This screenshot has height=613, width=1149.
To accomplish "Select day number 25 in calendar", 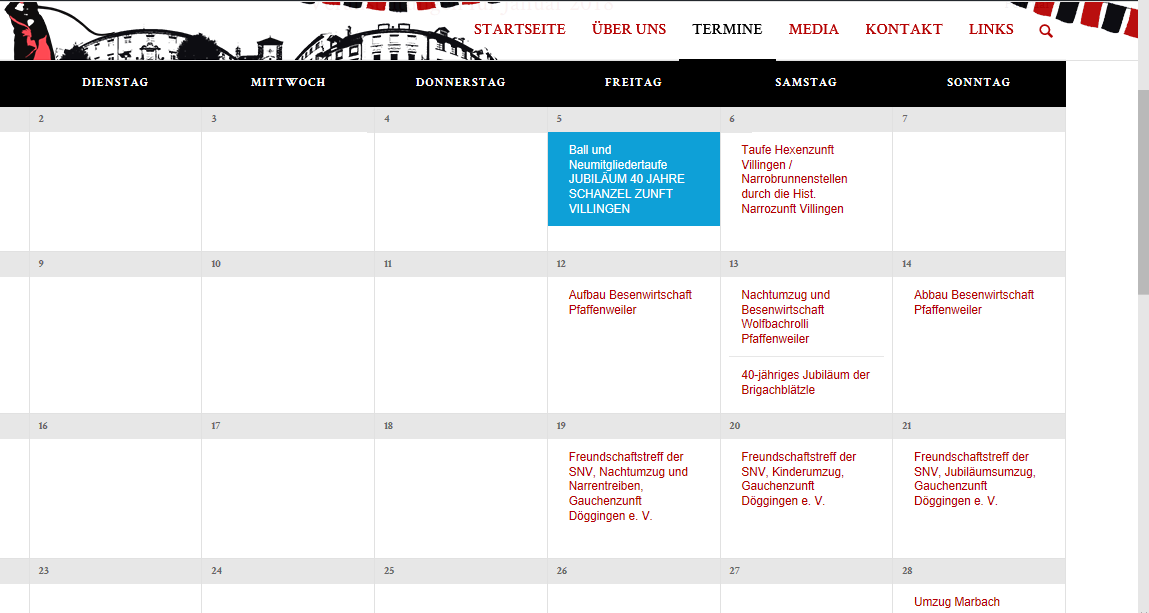I will [x=389, y=571].
